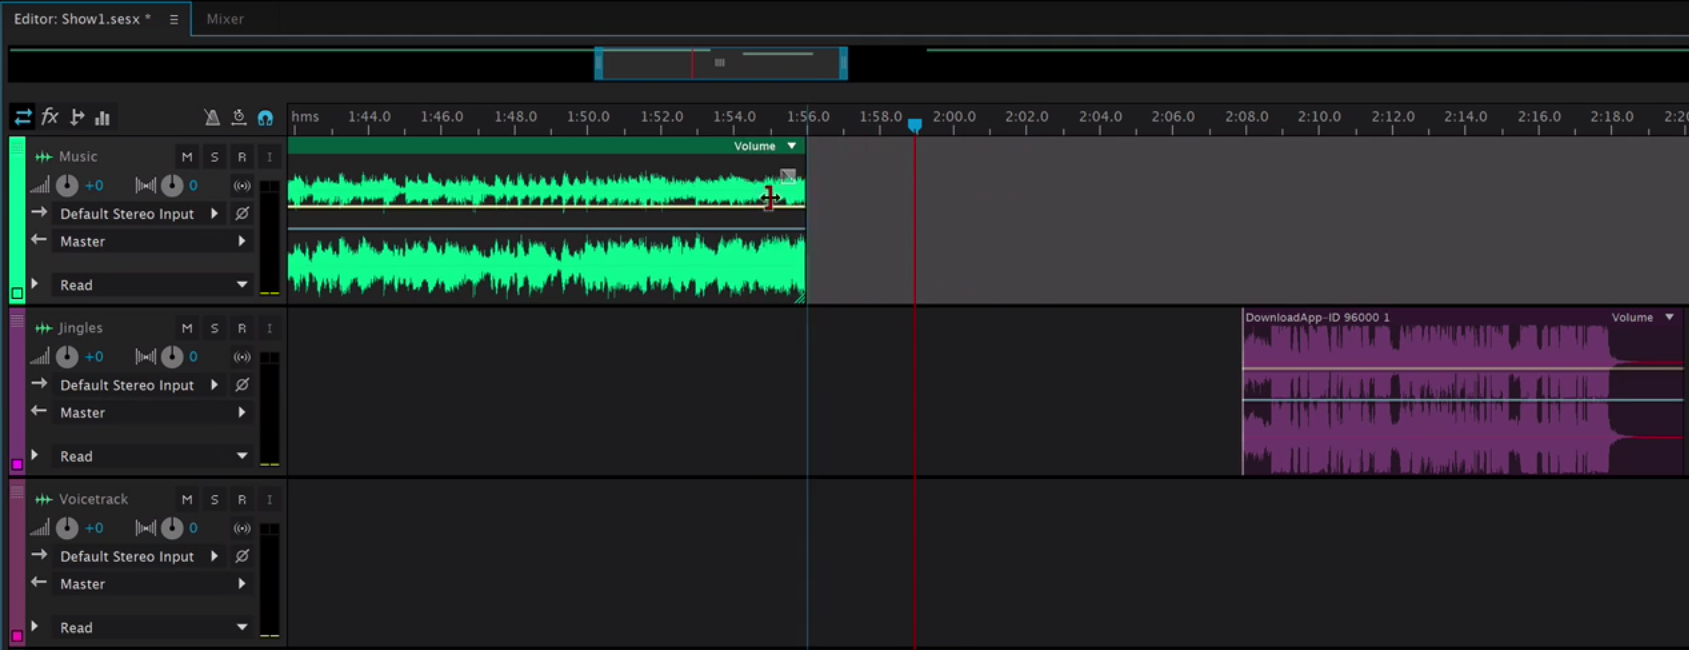1689x650 pixels.
Task: Toggle sum to mono on Jingles track
Action: coord(242,356)
